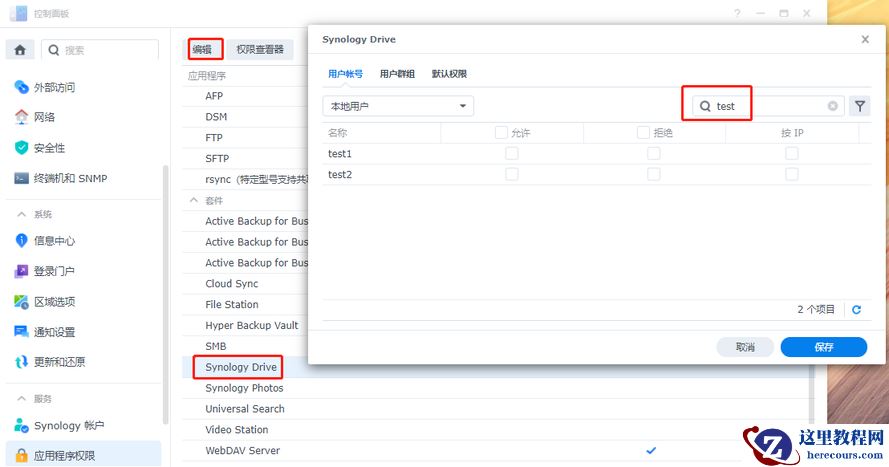This screenshot has height=467, width=889.
Task: Click the dialog search field containing test
Action: [x=768, y=106]
